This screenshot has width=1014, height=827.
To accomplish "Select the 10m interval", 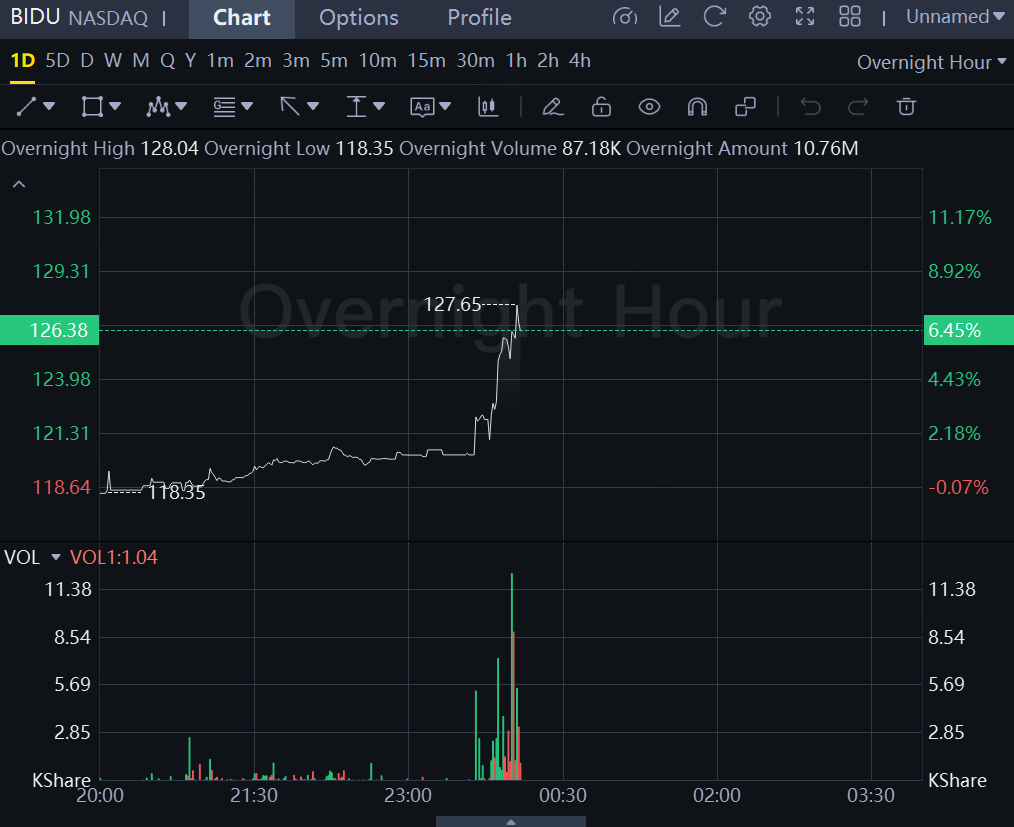I will point(378,61).
